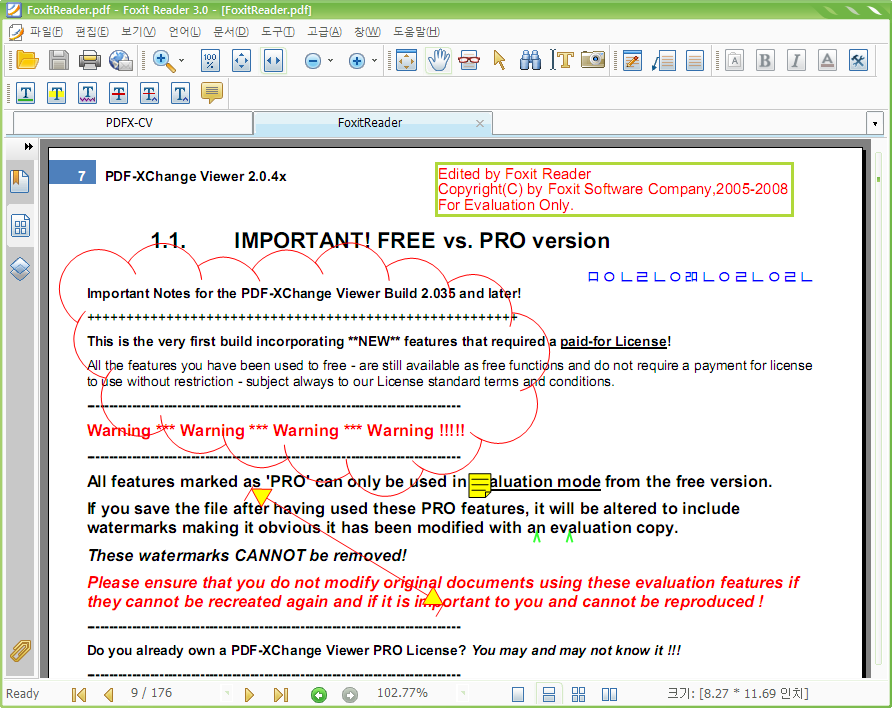Viewport: 892px width, 708px height.
Task: Open a file with the folder icon
Action: point(27,60)
